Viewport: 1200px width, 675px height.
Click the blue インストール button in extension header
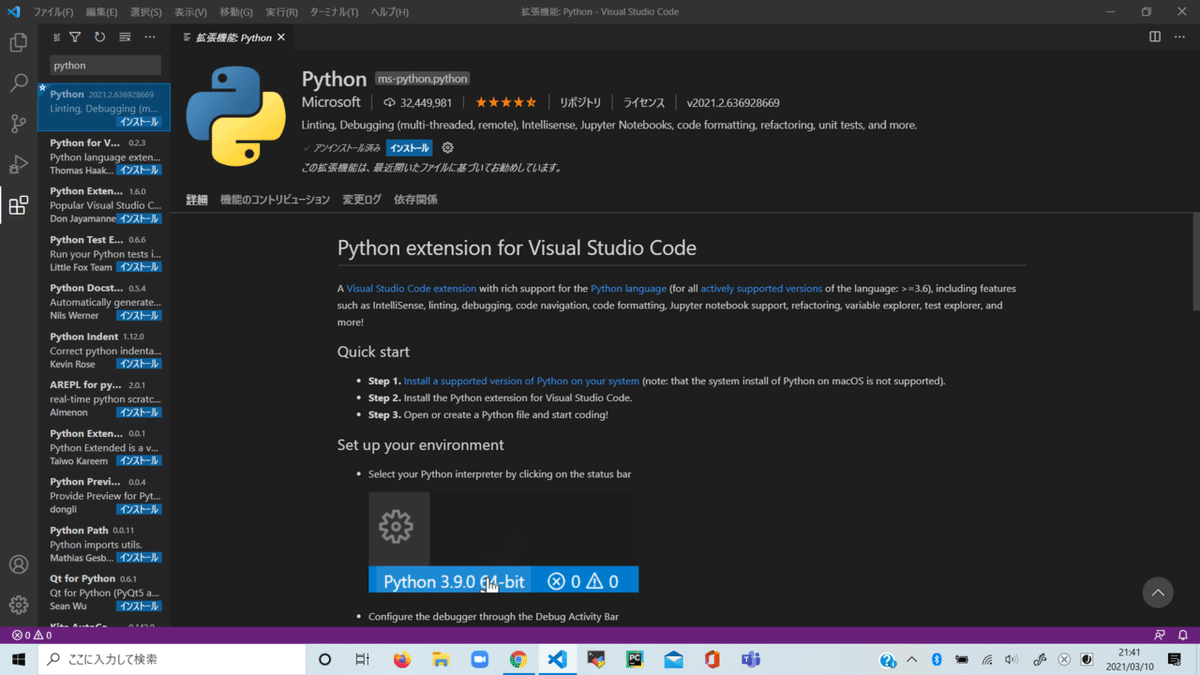coord(409,148)
